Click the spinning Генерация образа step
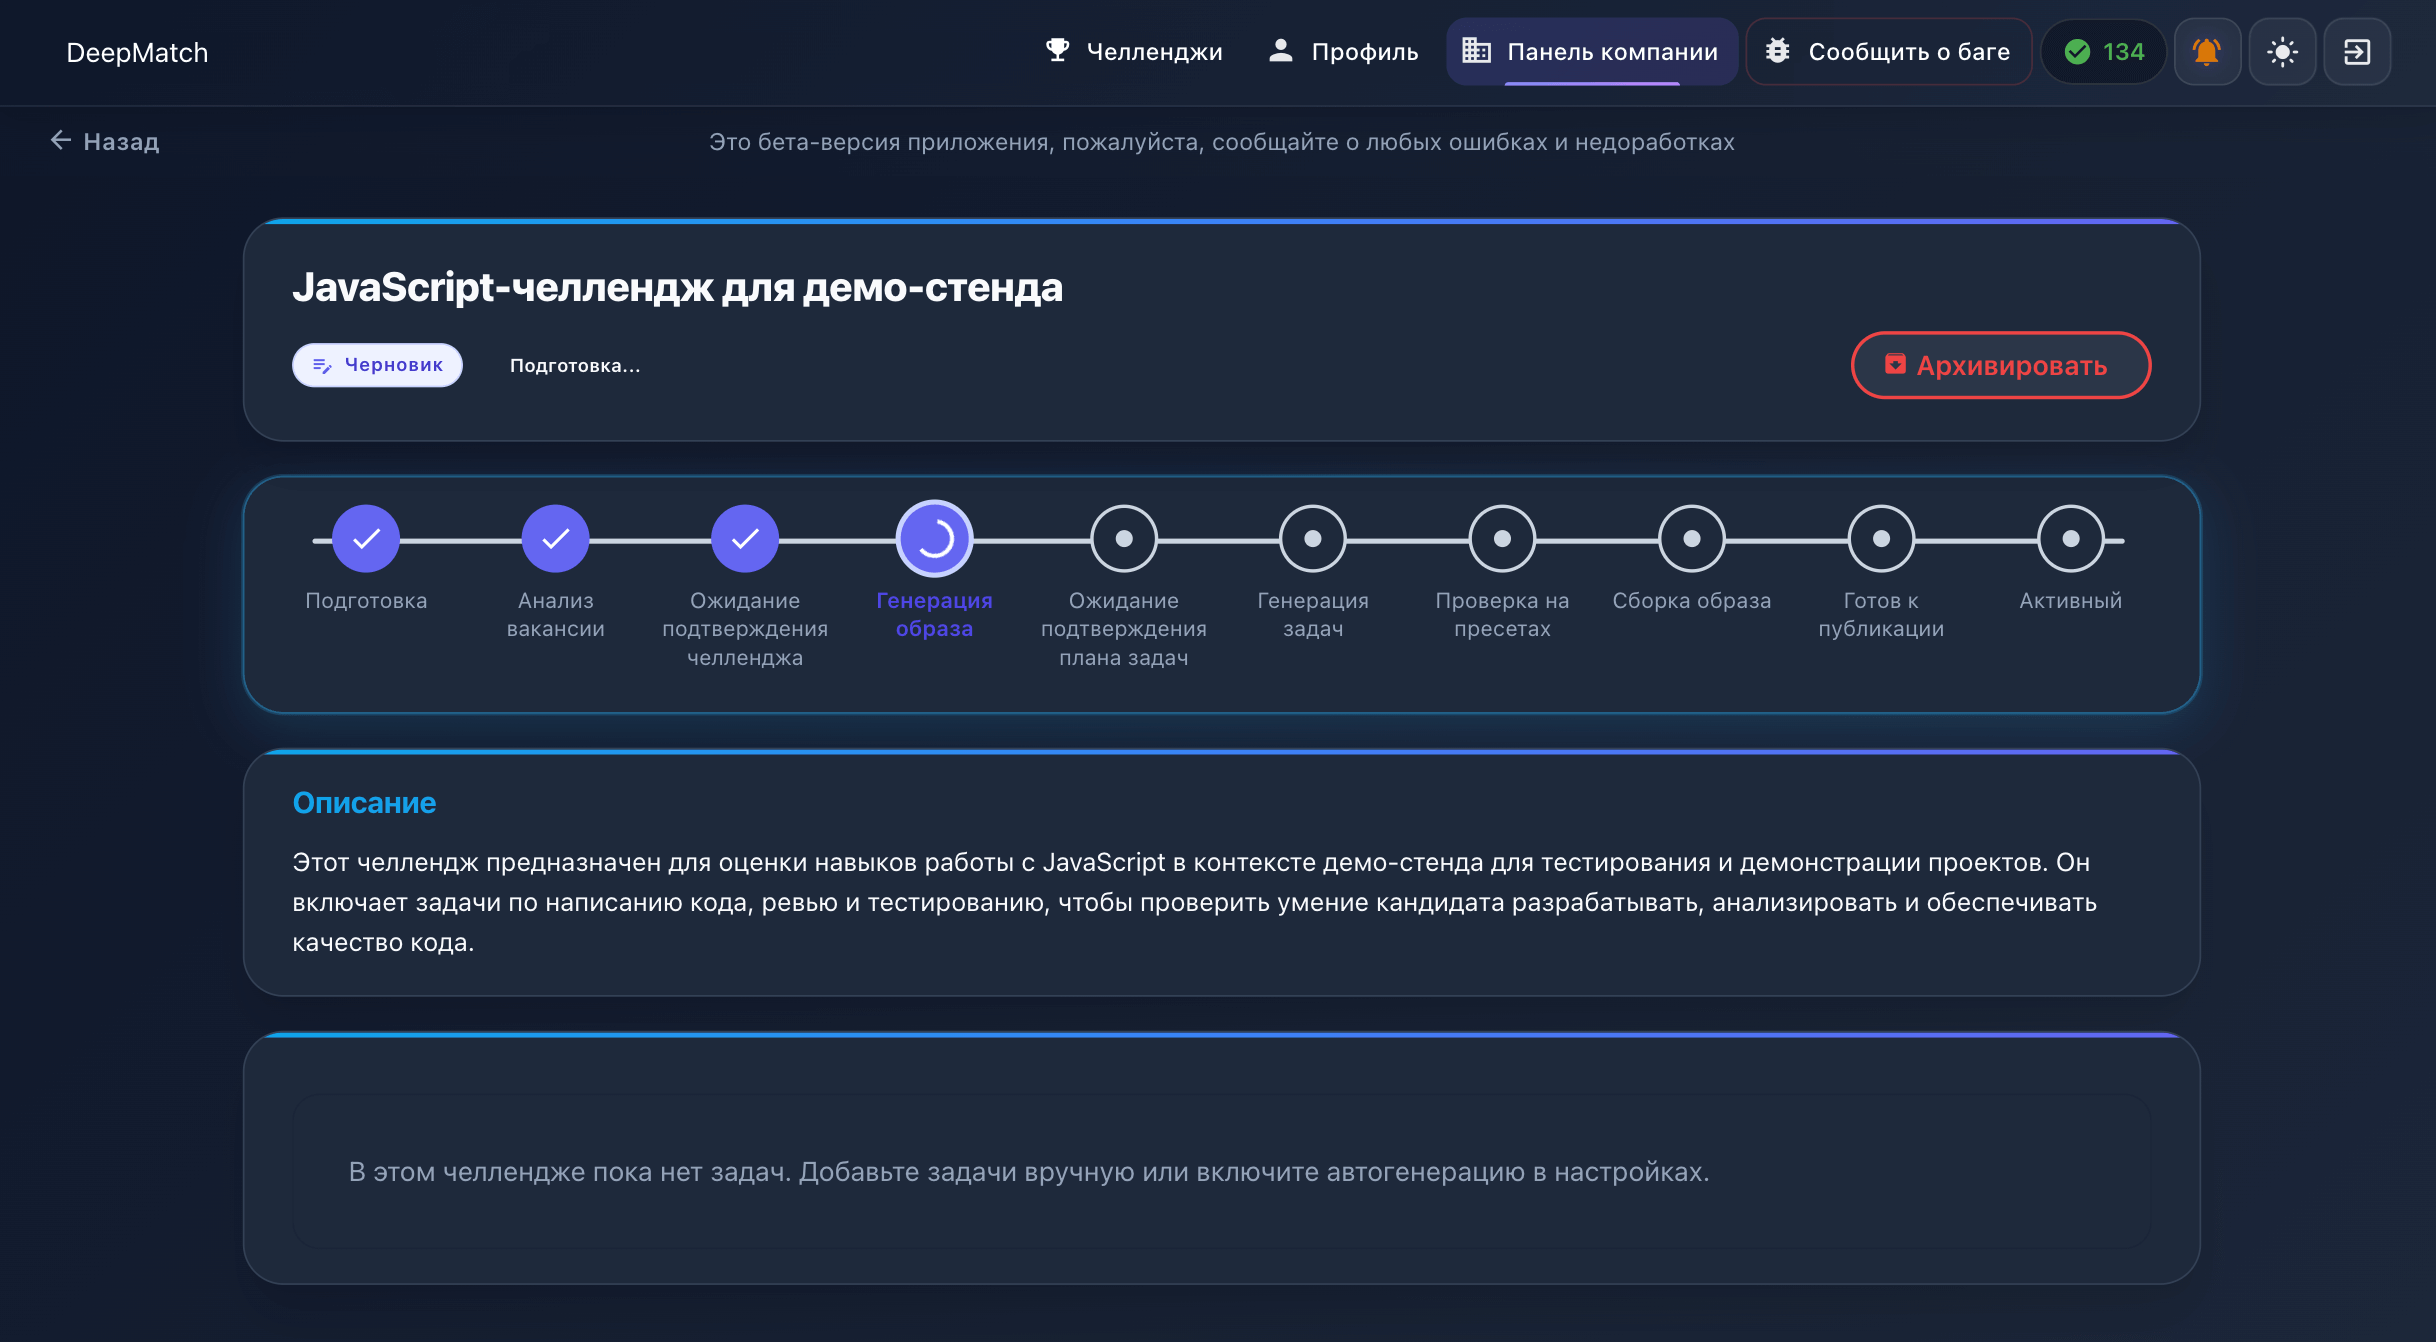 tap(933, 537)
